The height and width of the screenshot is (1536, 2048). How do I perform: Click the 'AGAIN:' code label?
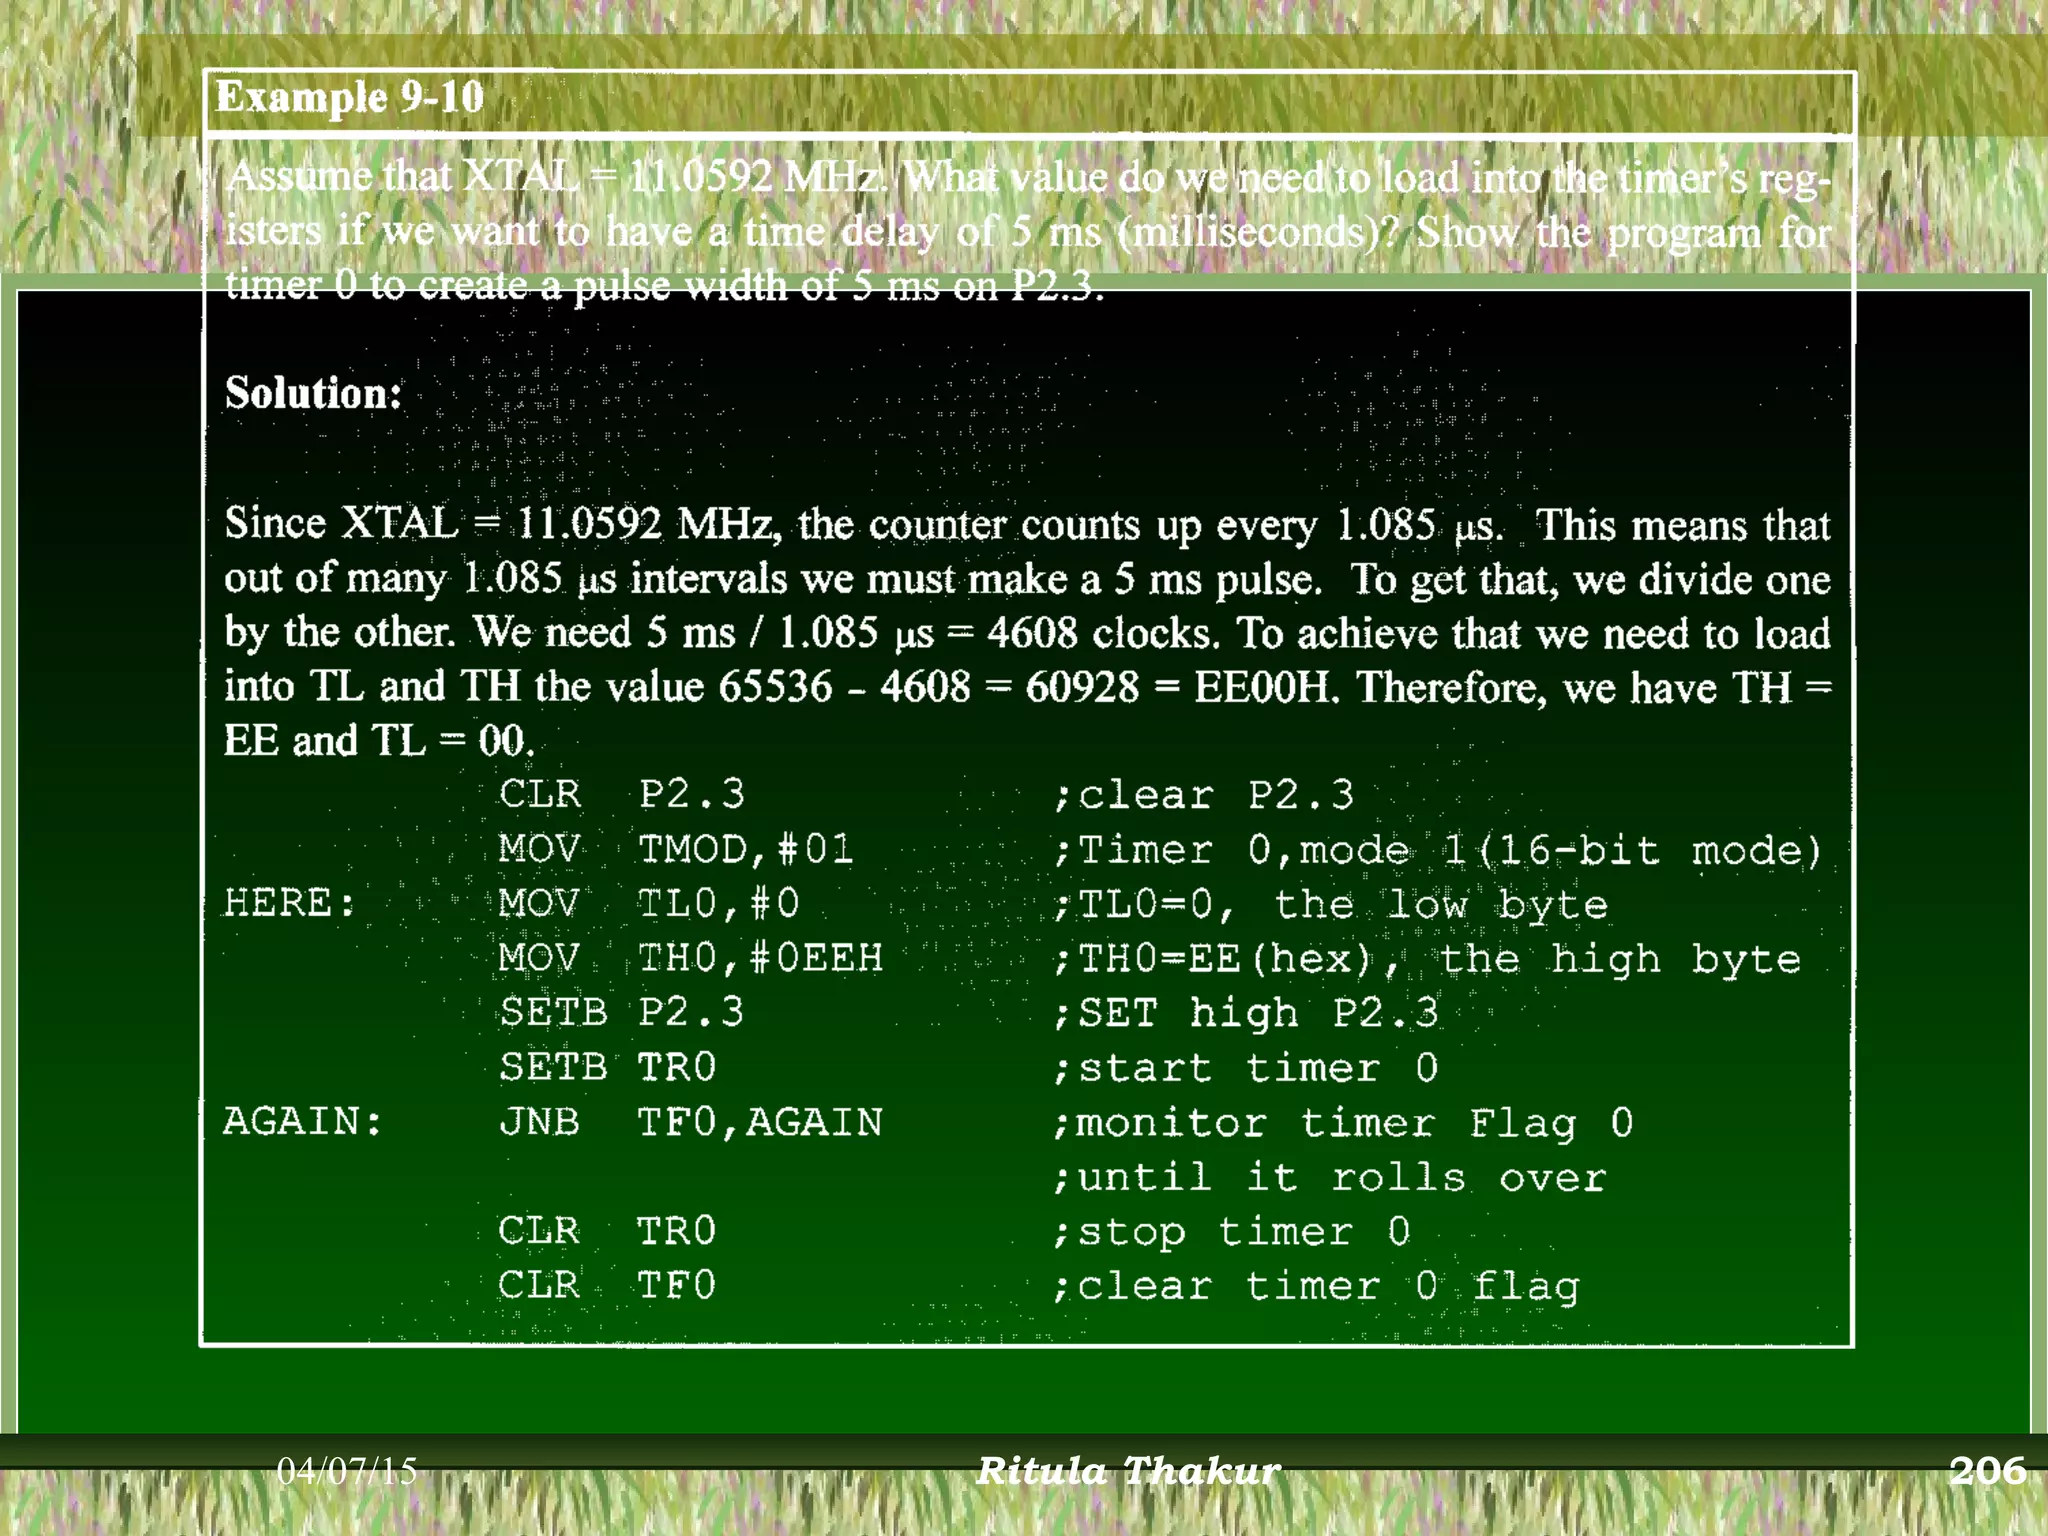[x=303, y=1121]
